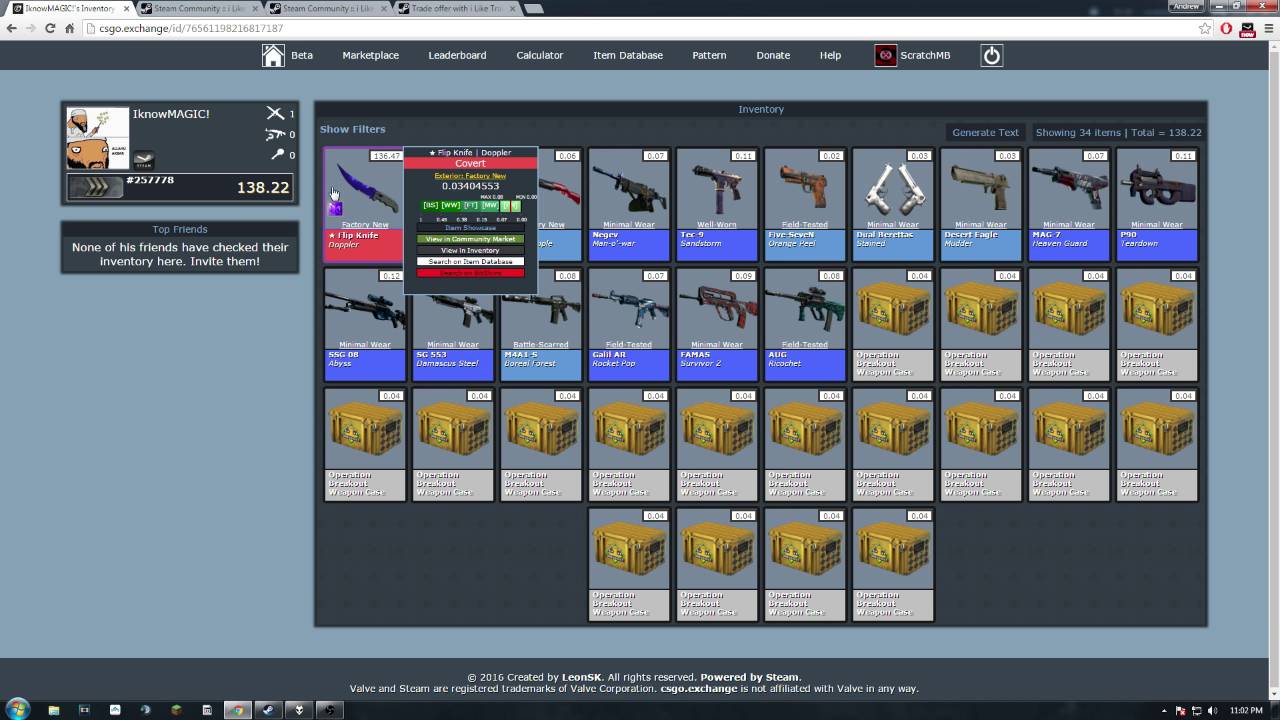Viewport: 1280px width, 720px height.
Task: Select the Dual Berettas Stained item
Action: coord(892,204)
